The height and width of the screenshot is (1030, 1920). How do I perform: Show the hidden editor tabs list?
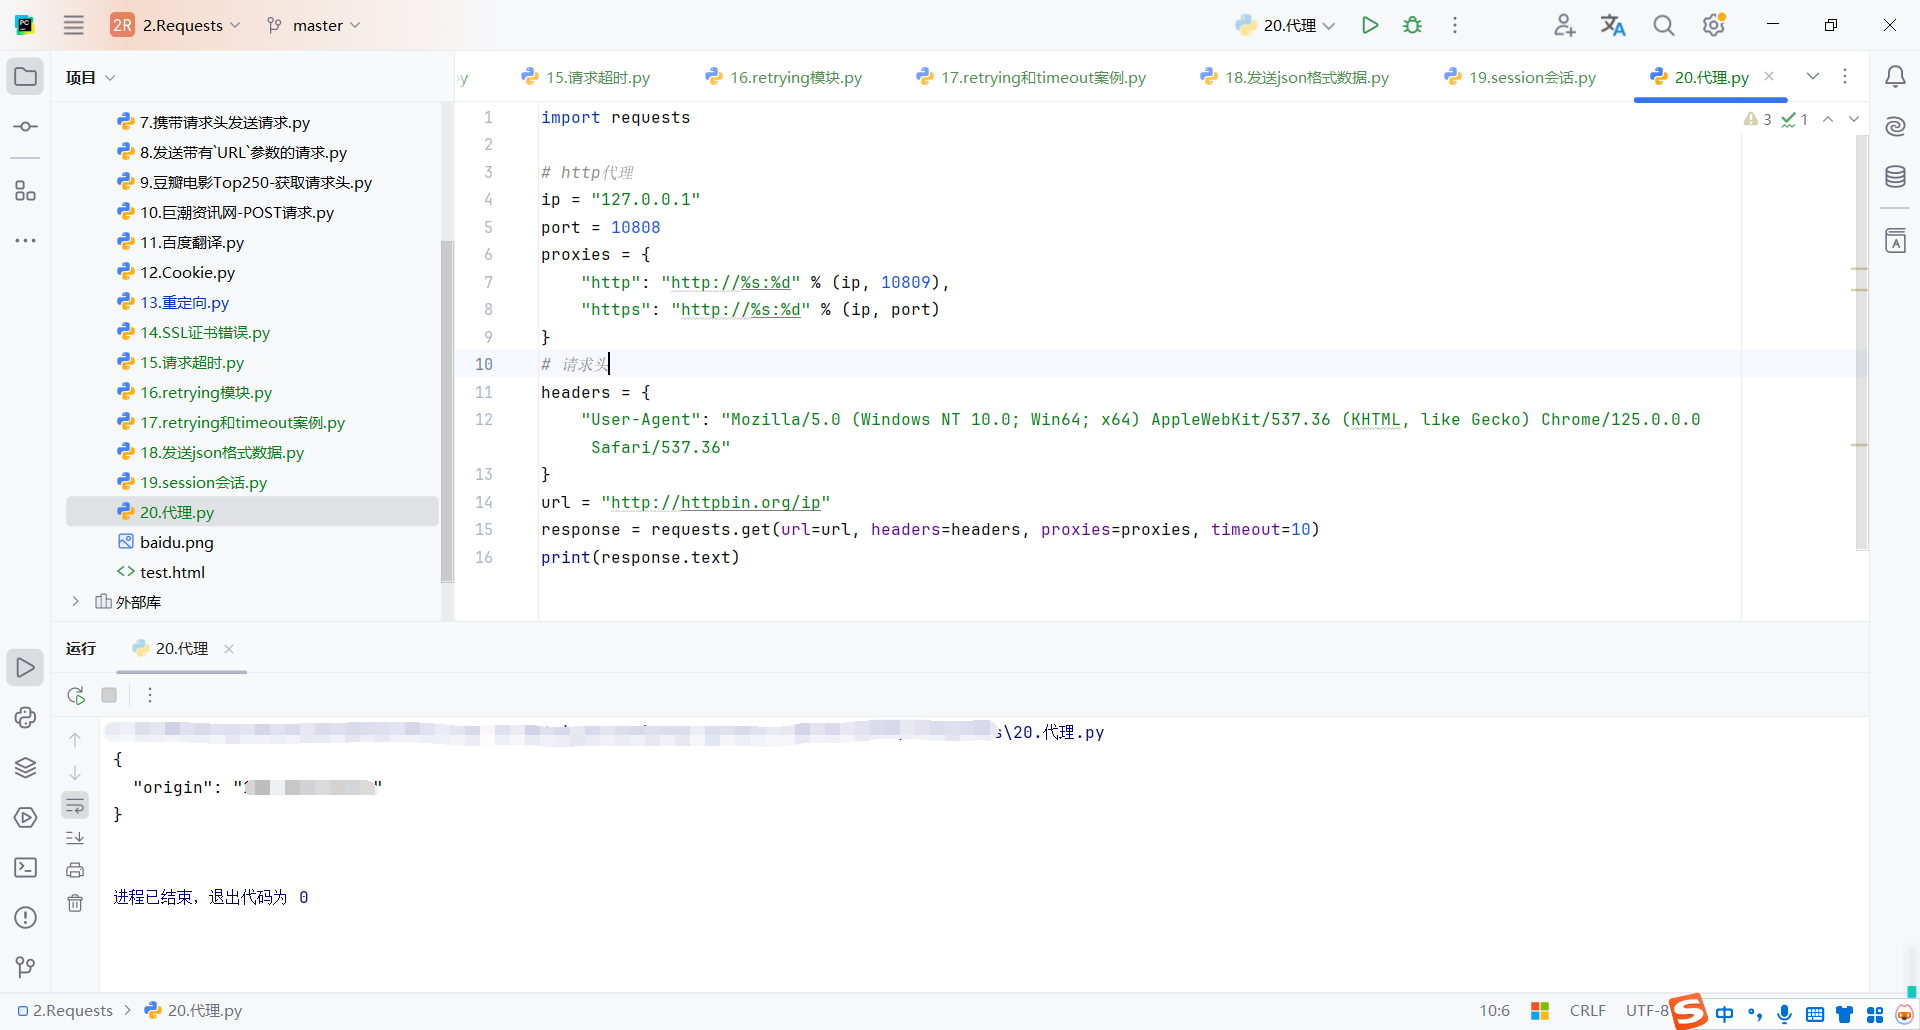1813,77
